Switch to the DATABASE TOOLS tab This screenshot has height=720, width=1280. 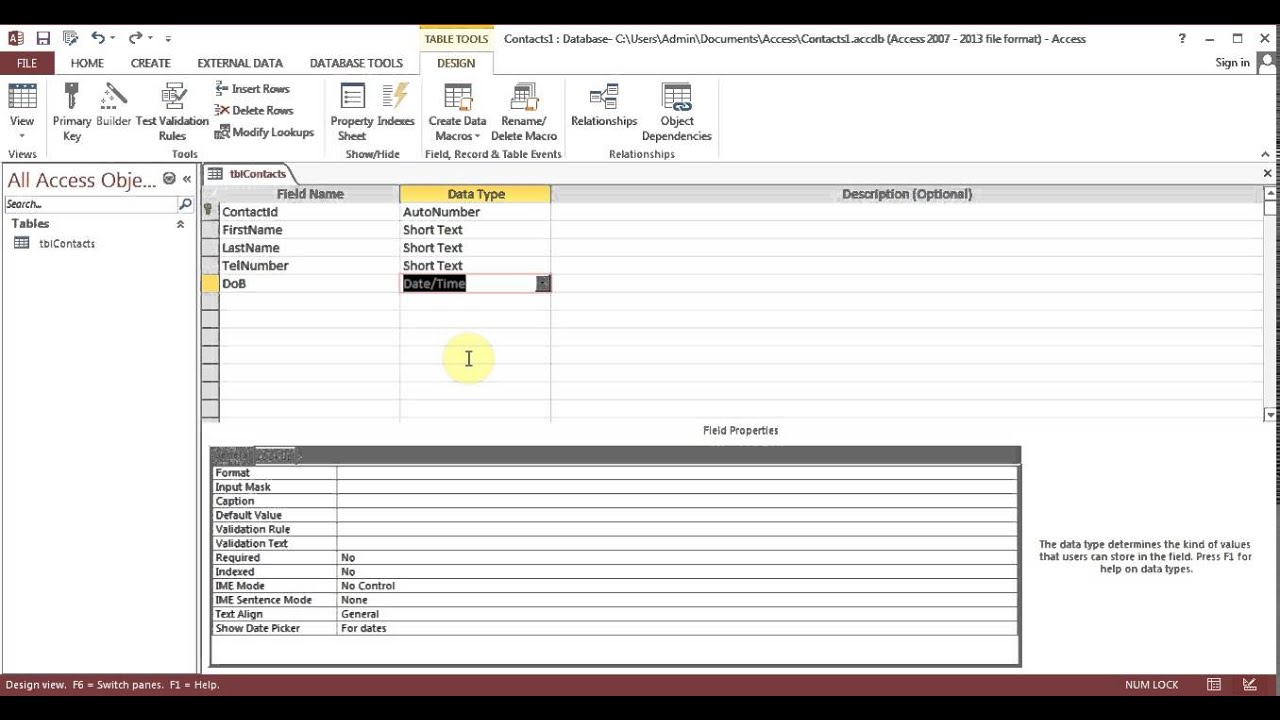point(356,63)
